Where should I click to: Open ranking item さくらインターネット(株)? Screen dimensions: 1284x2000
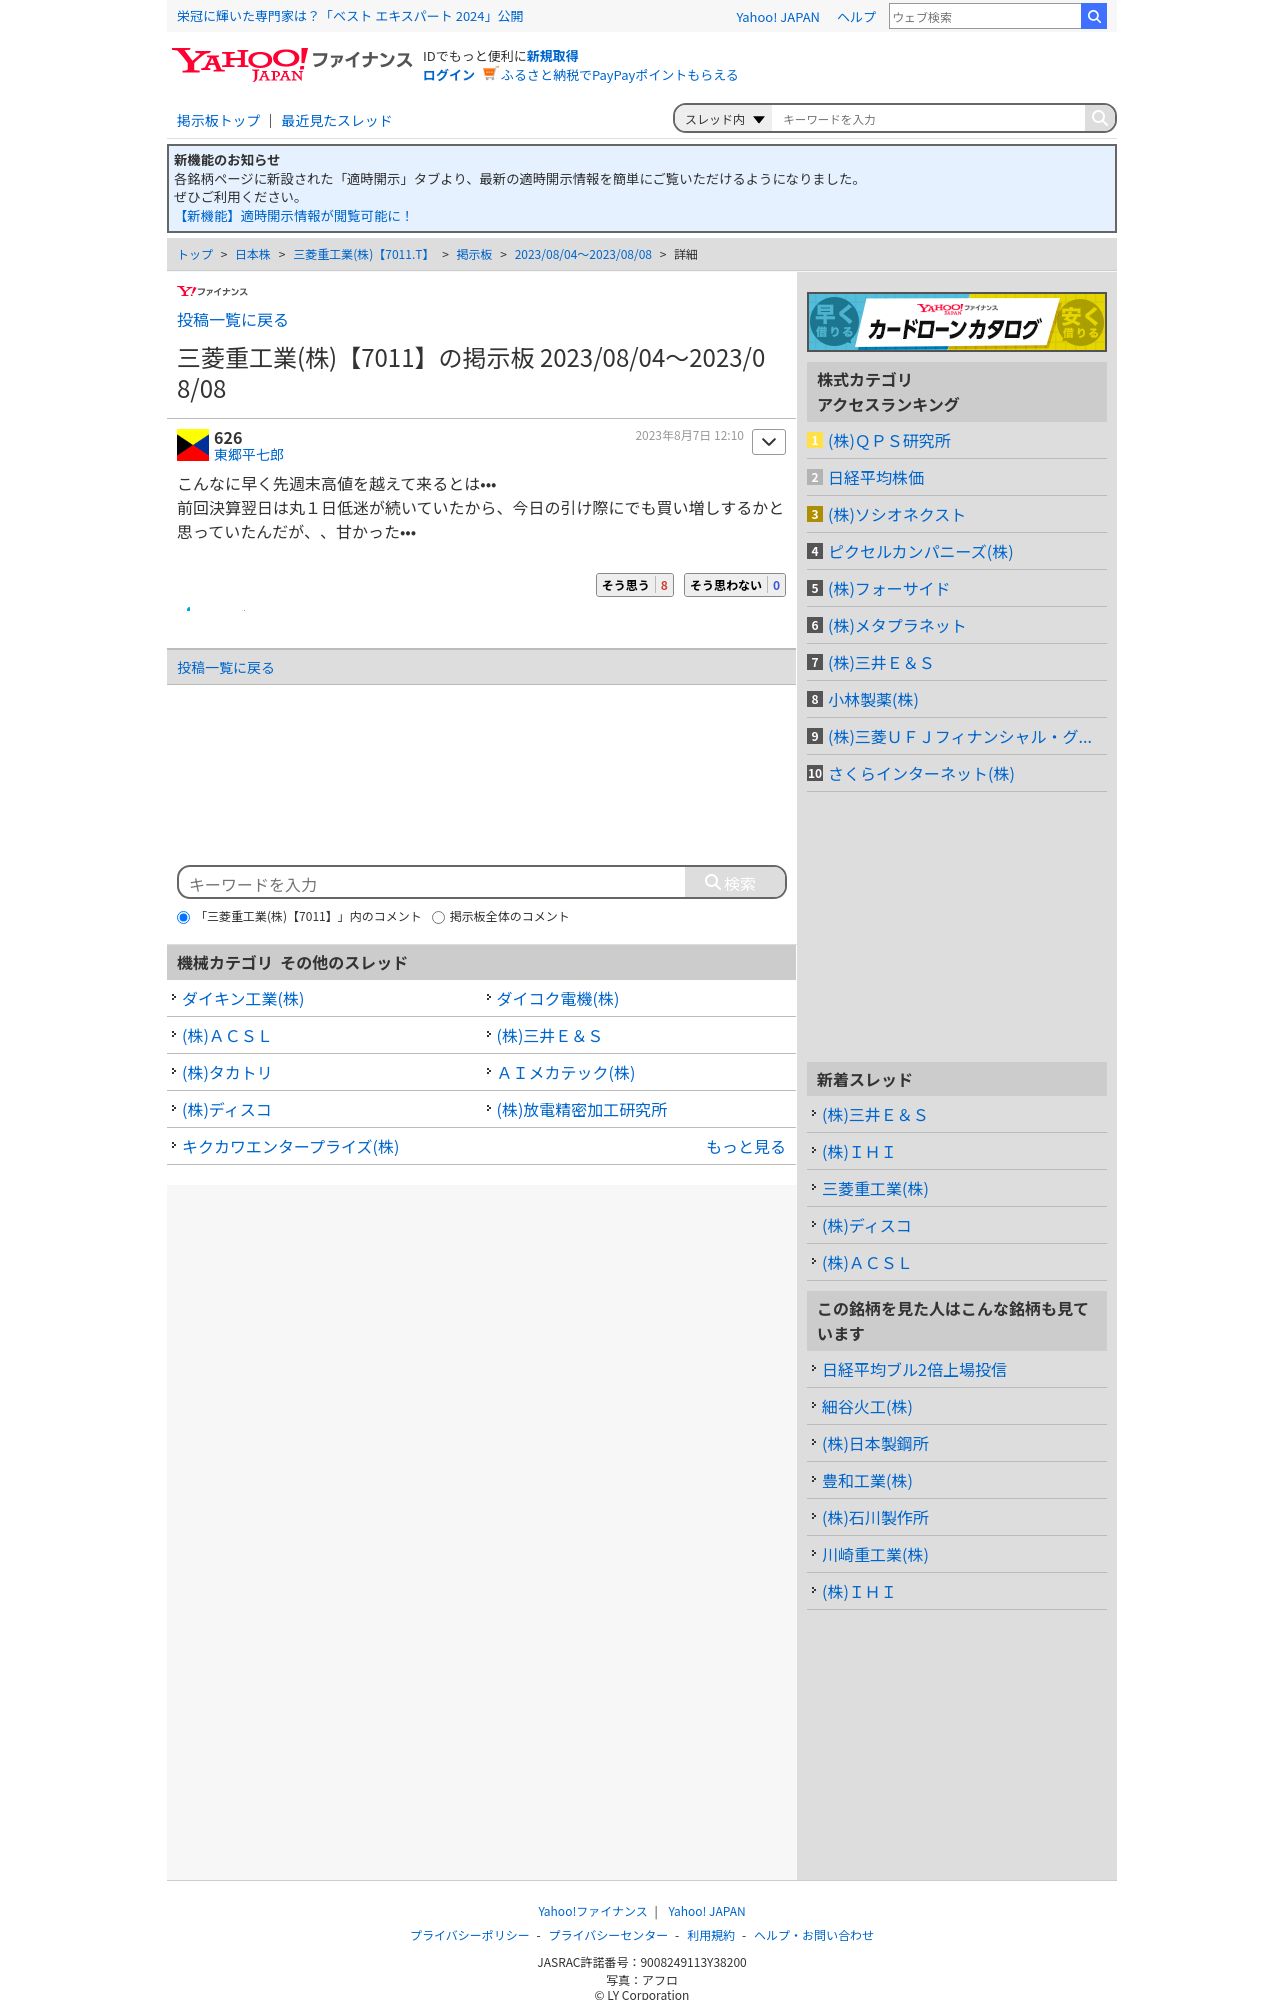[x=921, y=774]
